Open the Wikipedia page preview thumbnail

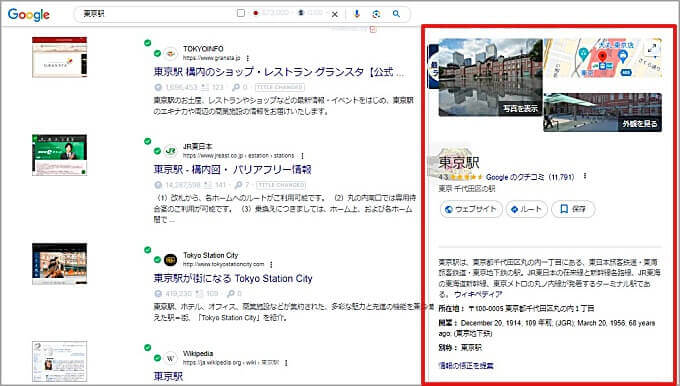tap(59, 361)
